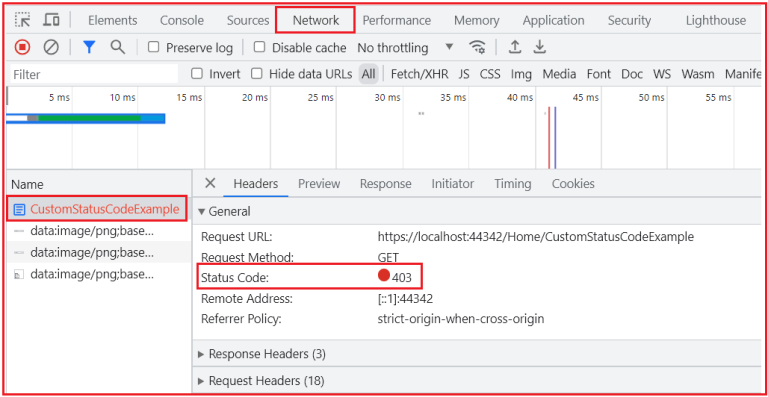This screenshot has width=768, height=397.
Task: Enable the Disable cache checkbox
Action: click(260, 47)
